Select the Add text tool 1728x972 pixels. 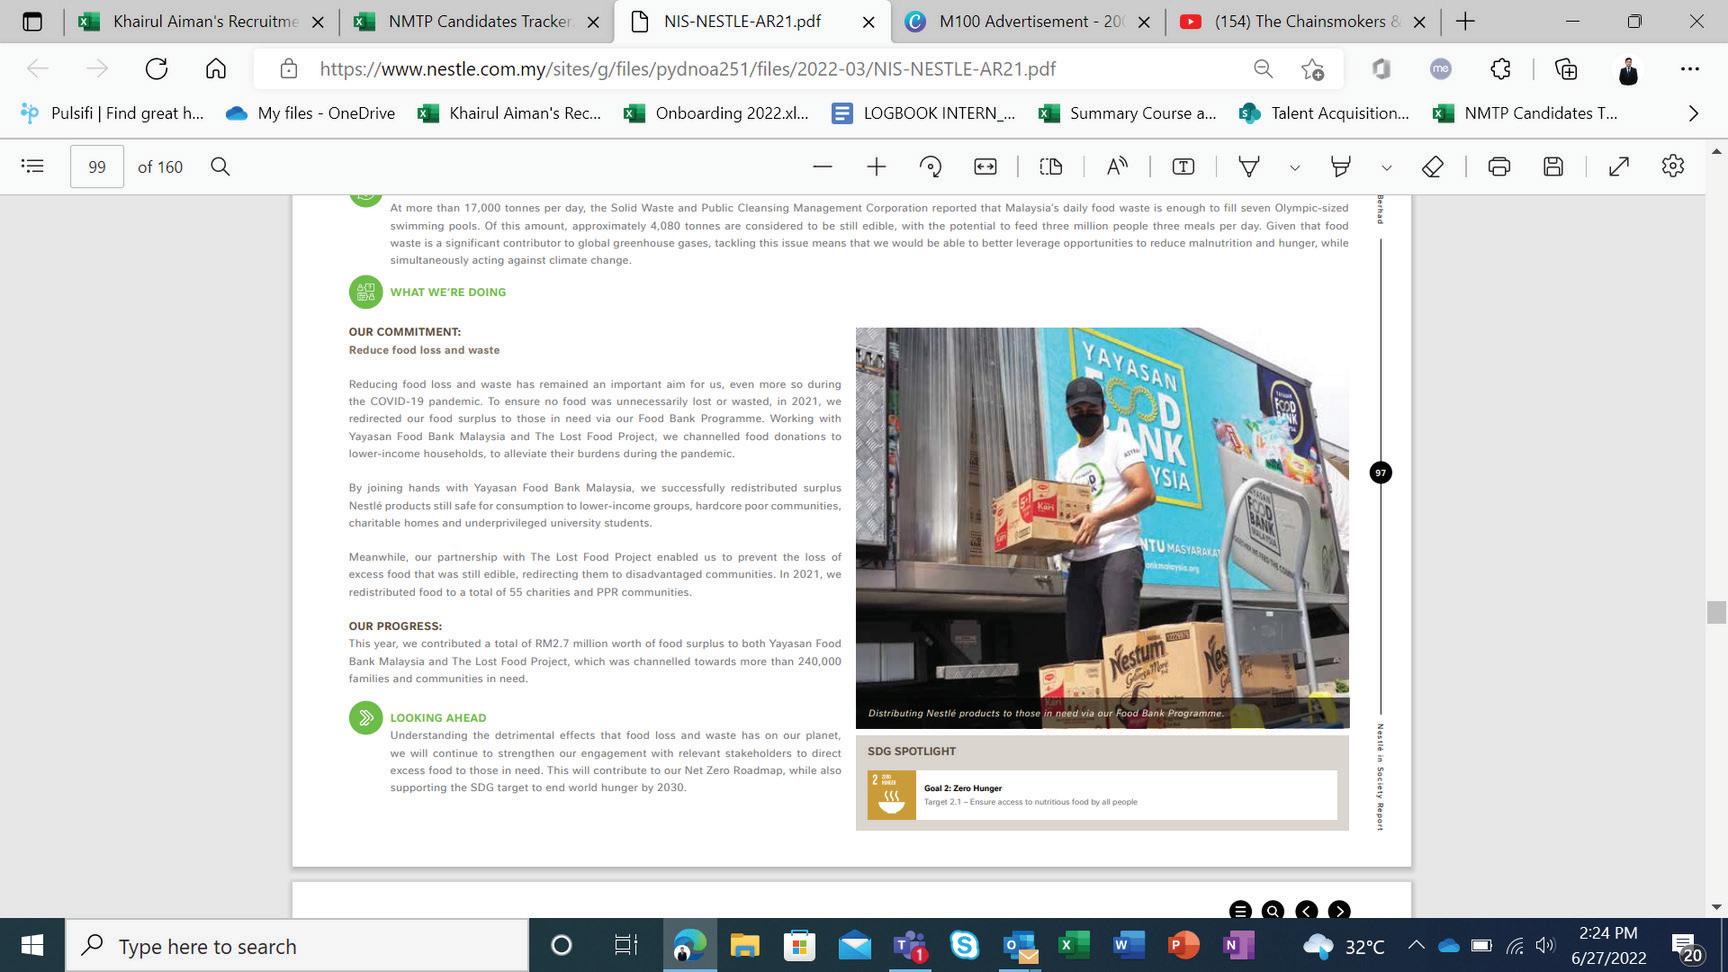[x=1183, y=166]
